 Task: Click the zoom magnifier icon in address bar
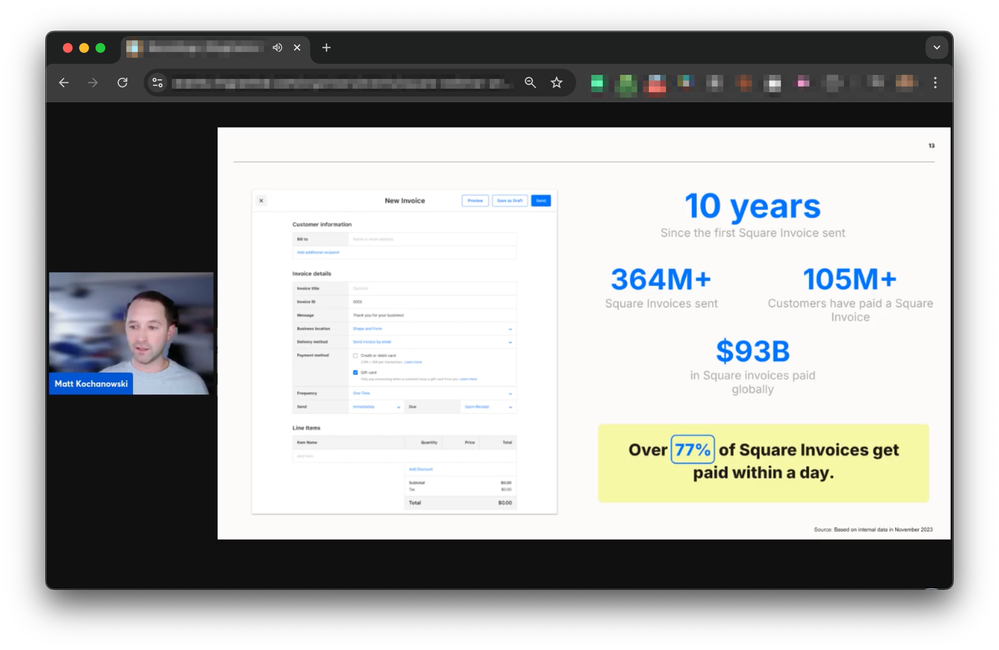[530, 83]
